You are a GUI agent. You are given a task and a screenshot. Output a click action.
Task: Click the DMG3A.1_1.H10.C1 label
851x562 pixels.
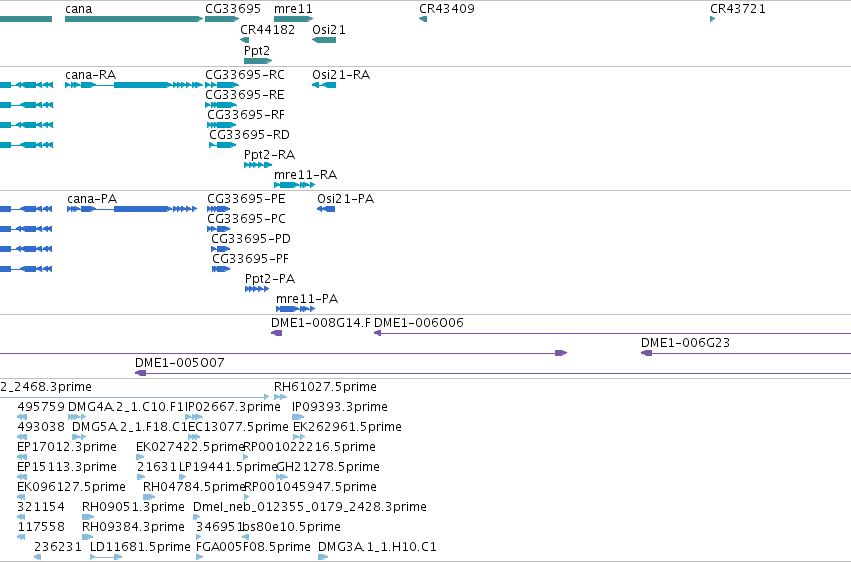[377, 547]
